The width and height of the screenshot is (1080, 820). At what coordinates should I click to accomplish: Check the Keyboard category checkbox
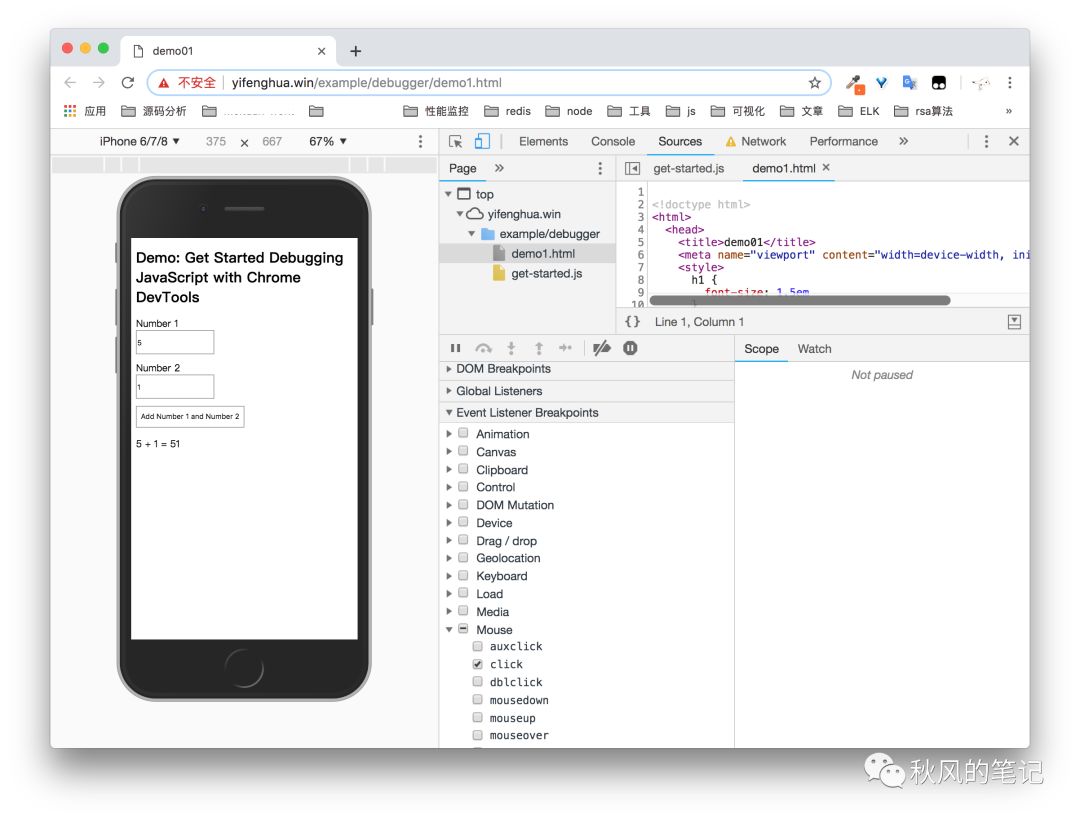tap(464, 576)
